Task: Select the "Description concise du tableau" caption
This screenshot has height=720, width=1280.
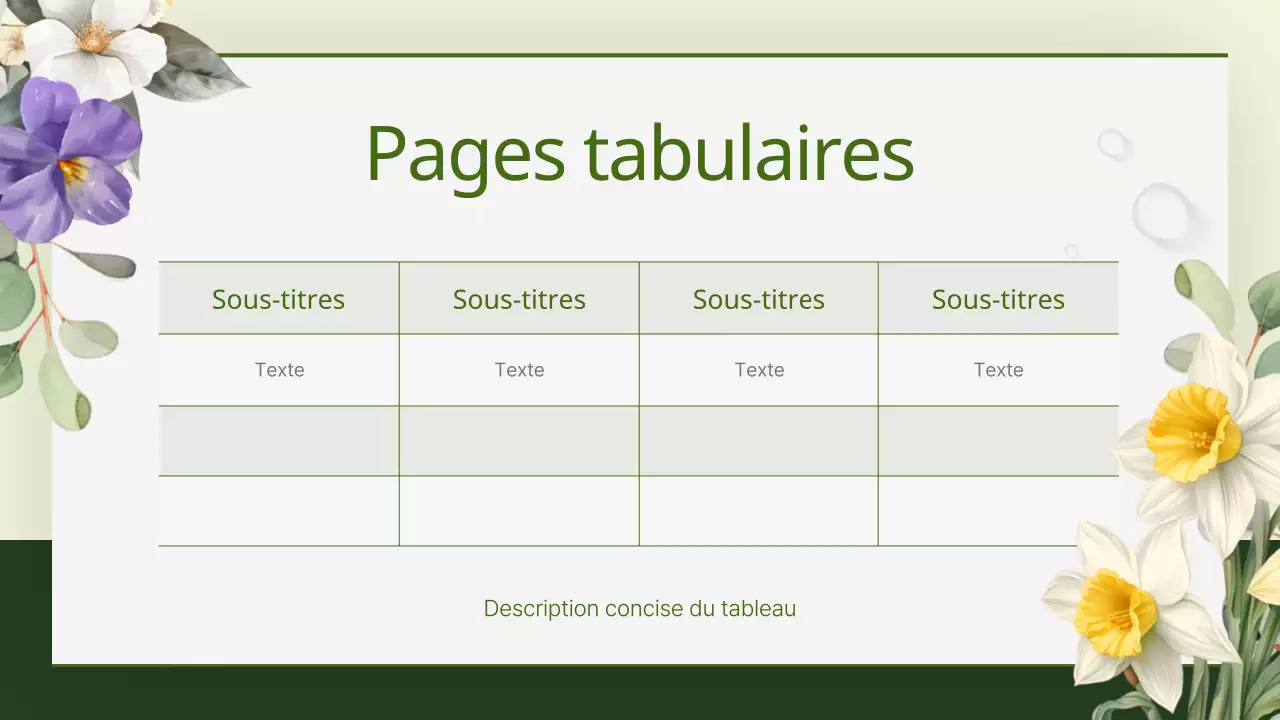Action: point(640,608)
